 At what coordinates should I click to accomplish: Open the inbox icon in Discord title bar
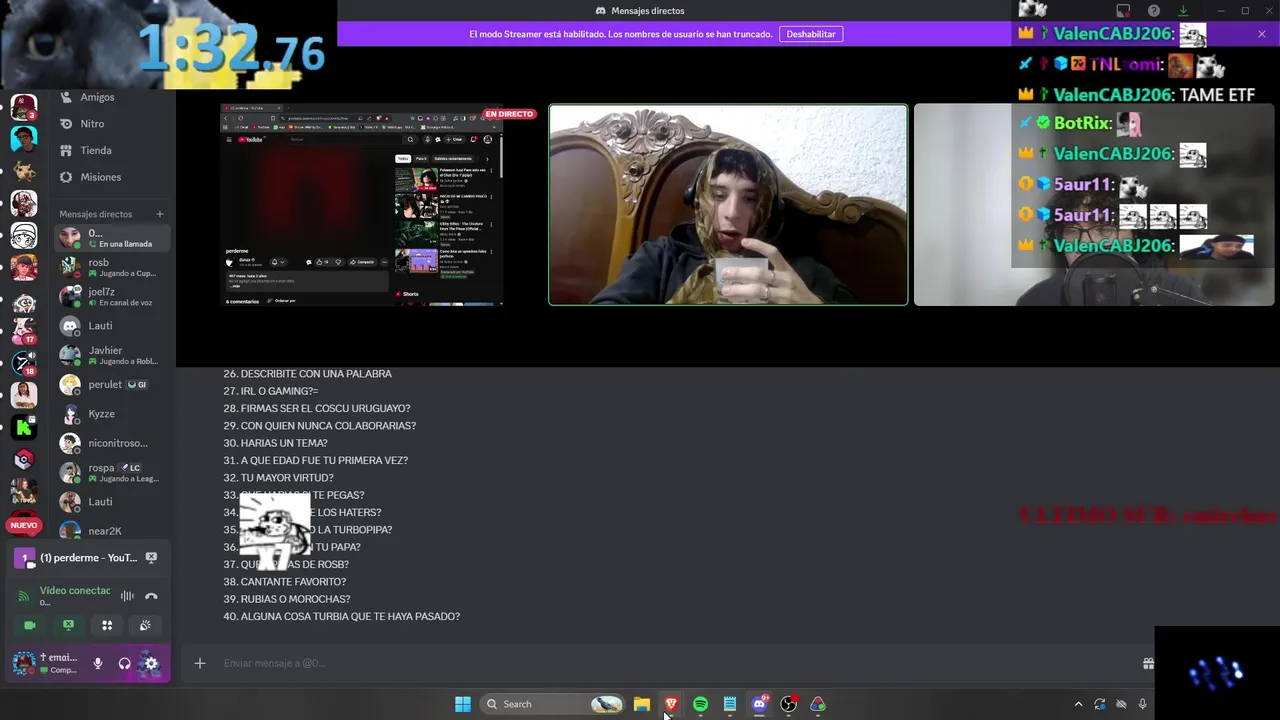pyautogui.click(x=1124, y=11)
